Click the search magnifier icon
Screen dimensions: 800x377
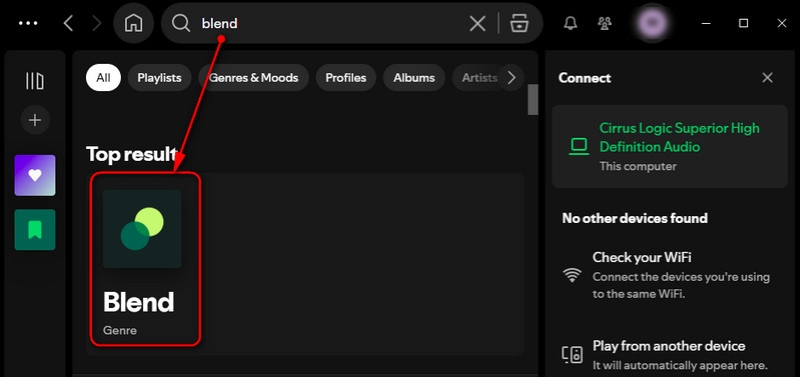[x=181, y=23]
